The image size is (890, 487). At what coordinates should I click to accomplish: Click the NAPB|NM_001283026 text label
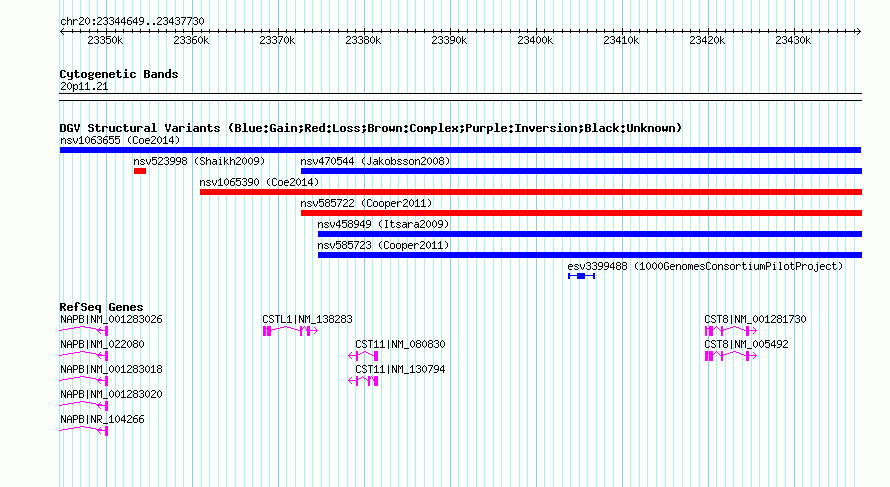tap(111, 320)
